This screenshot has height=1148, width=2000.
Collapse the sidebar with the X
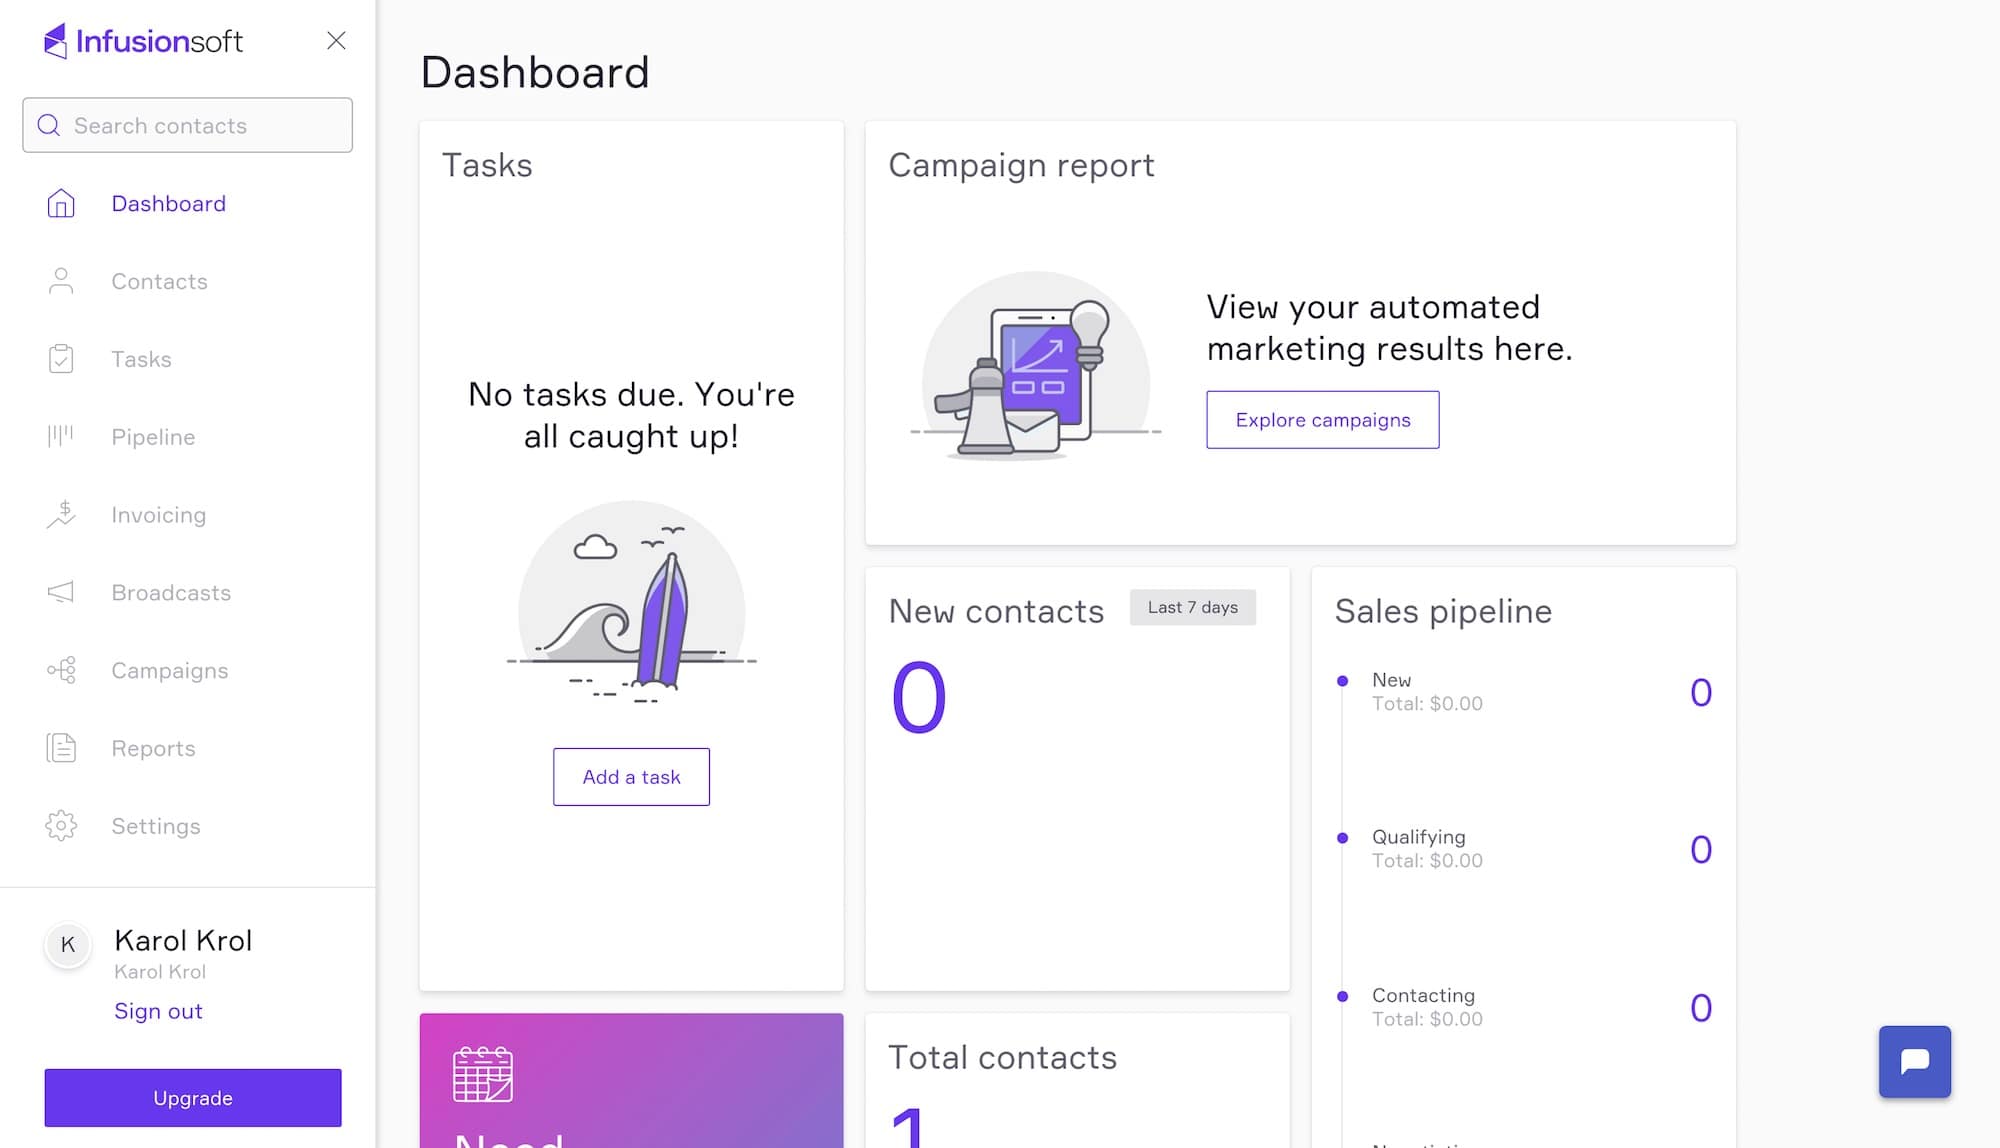coord(336,41)
